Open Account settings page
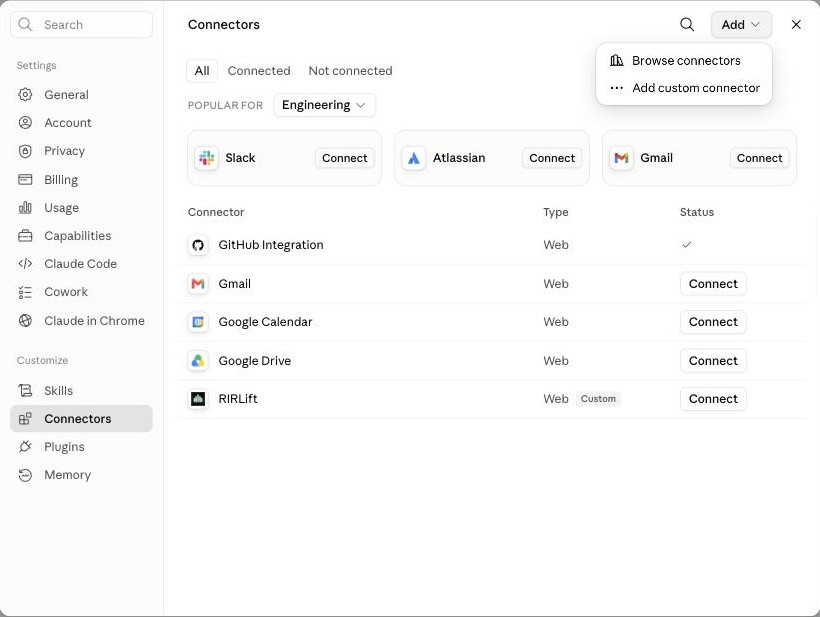This screenshot has height=617, width=820. point(82,123)
